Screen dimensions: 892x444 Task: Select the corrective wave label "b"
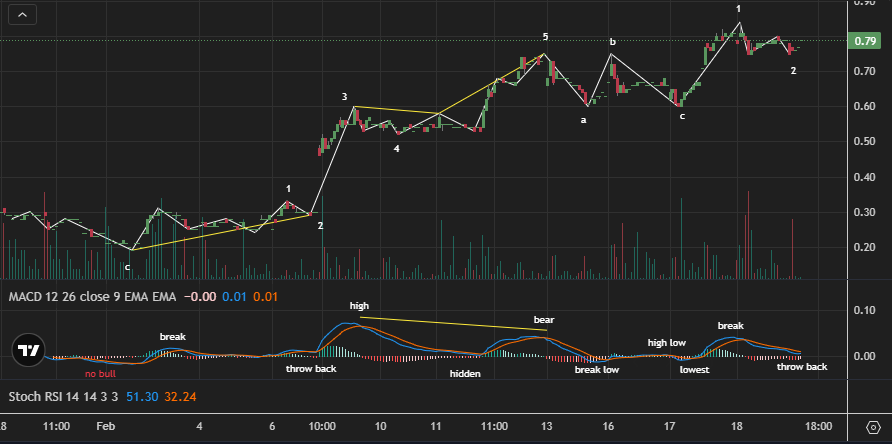click(613, 42)
